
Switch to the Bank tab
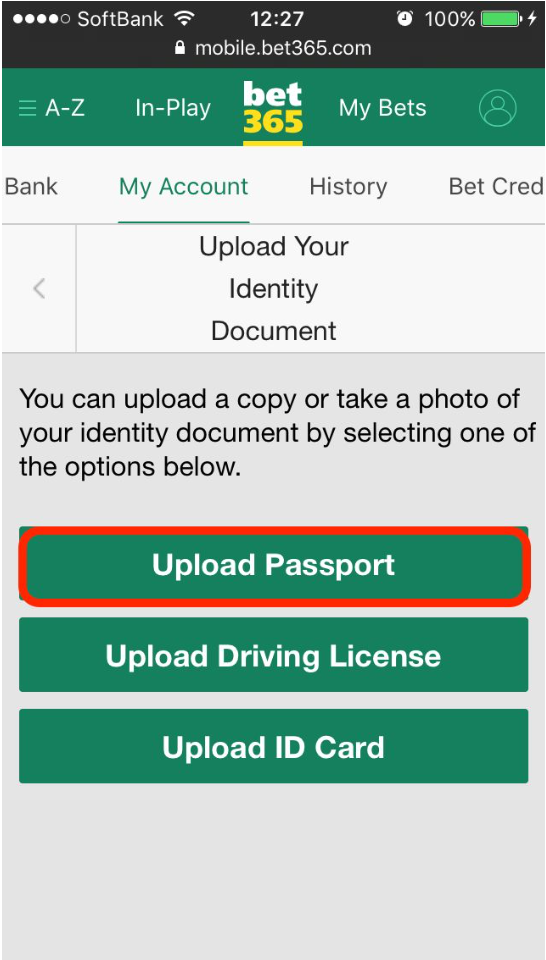pos(31,187)
